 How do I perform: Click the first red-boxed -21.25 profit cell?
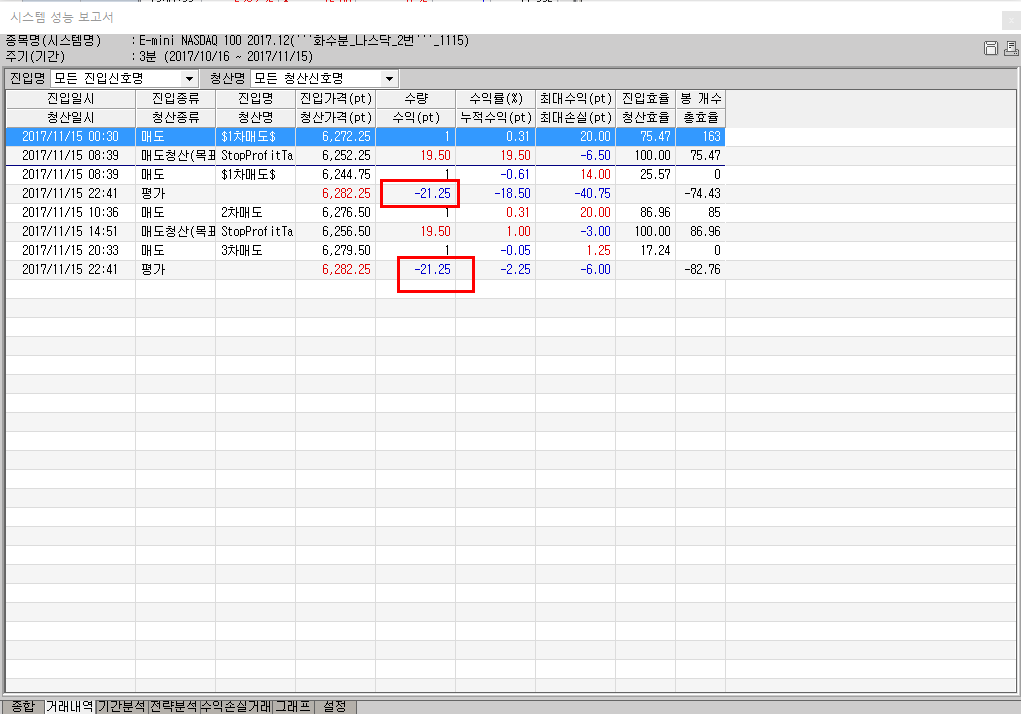(419, 193)
